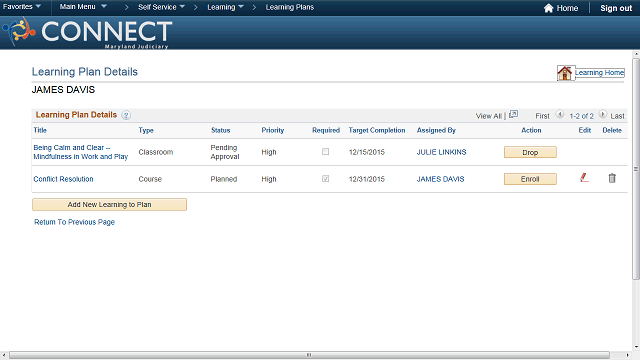
Task: Open the Learning Plan Details help icon
Action: point(126,115)
